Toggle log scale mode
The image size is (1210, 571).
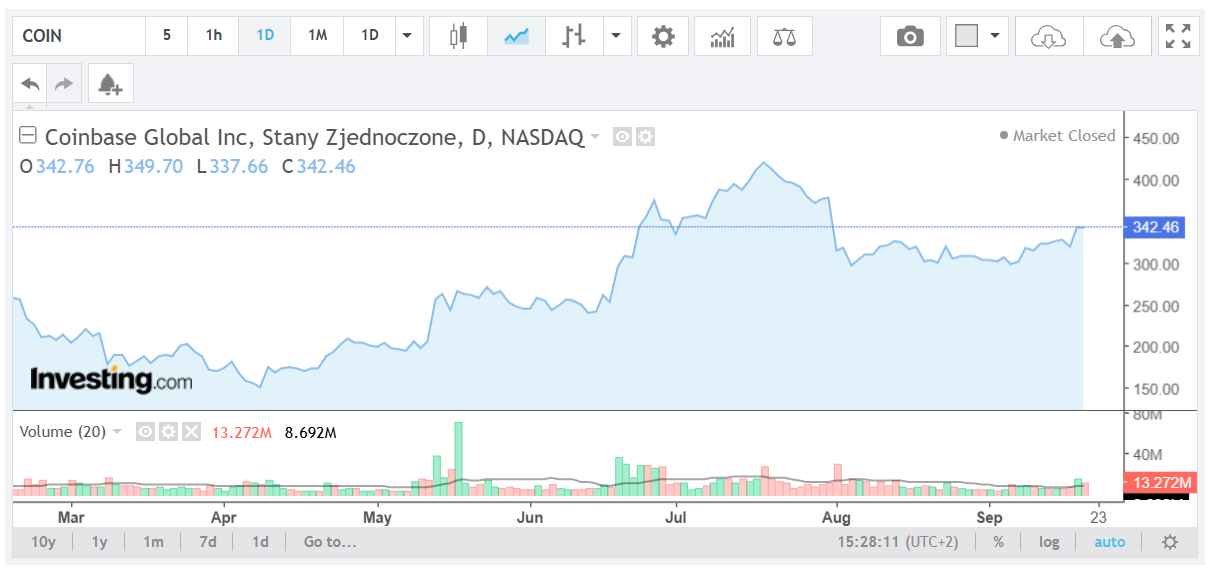[x=1049, y=542]
